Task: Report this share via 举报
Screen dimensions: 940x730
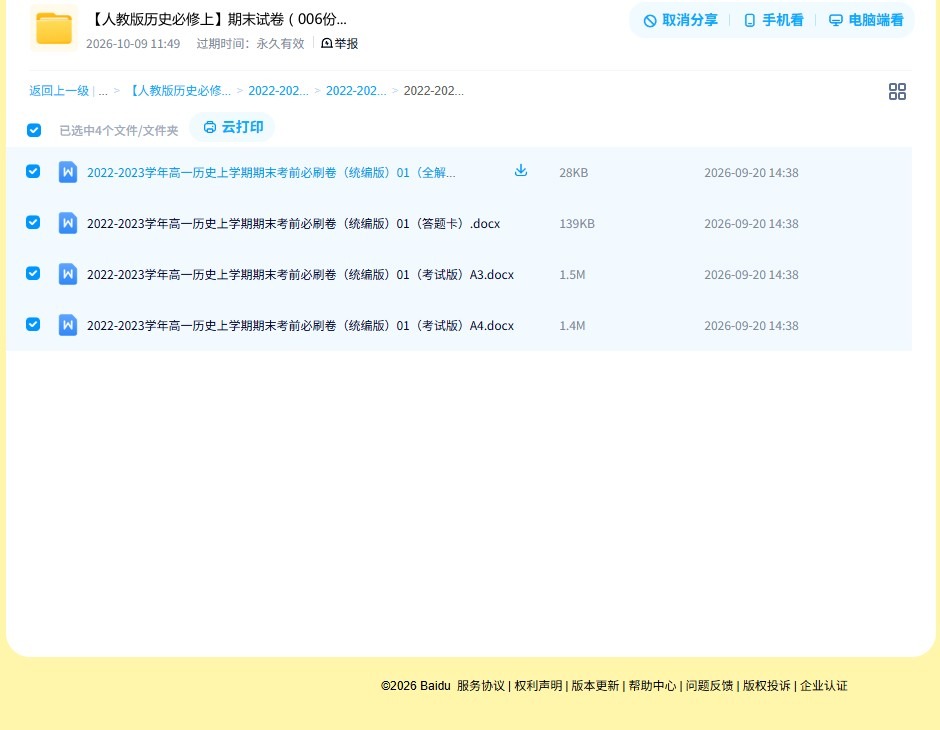Action: click(340, 43)
